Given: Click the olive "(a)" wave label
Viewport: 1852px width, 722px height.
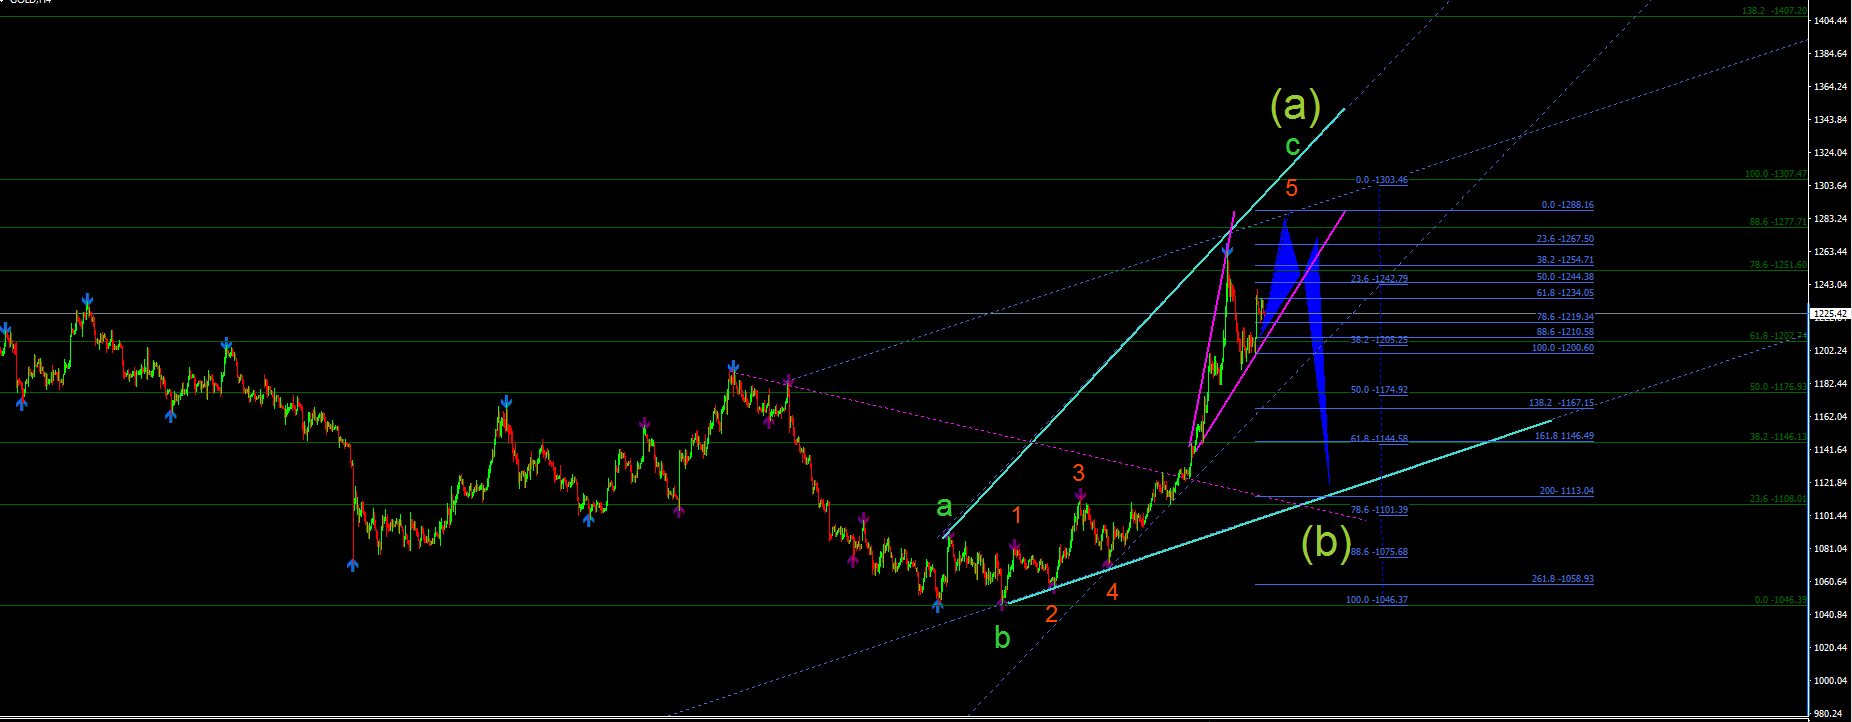Looking at the screenshot, I should (1295, 105).
